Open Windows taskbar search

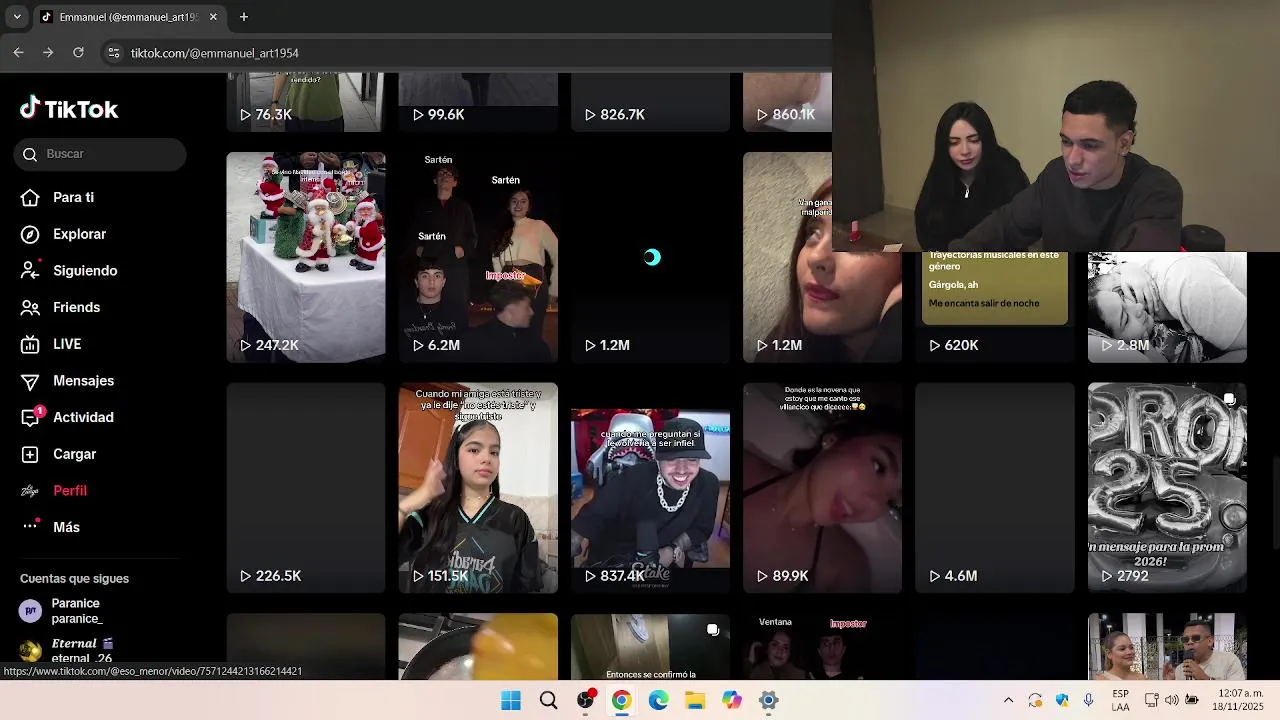(x=548, y=700)
